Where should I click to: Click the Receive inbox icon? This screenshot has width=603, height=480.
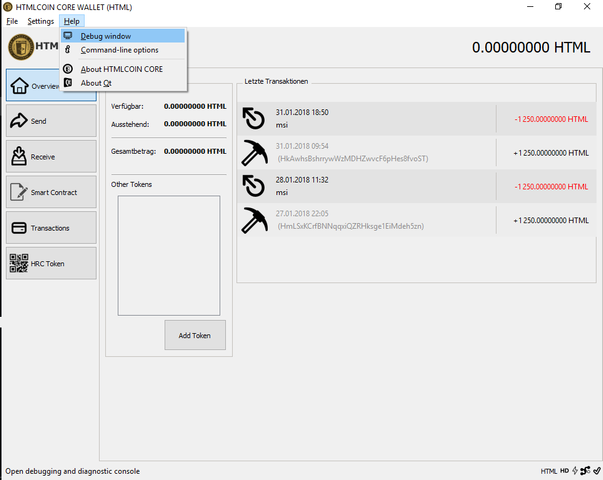coord(19,156)
